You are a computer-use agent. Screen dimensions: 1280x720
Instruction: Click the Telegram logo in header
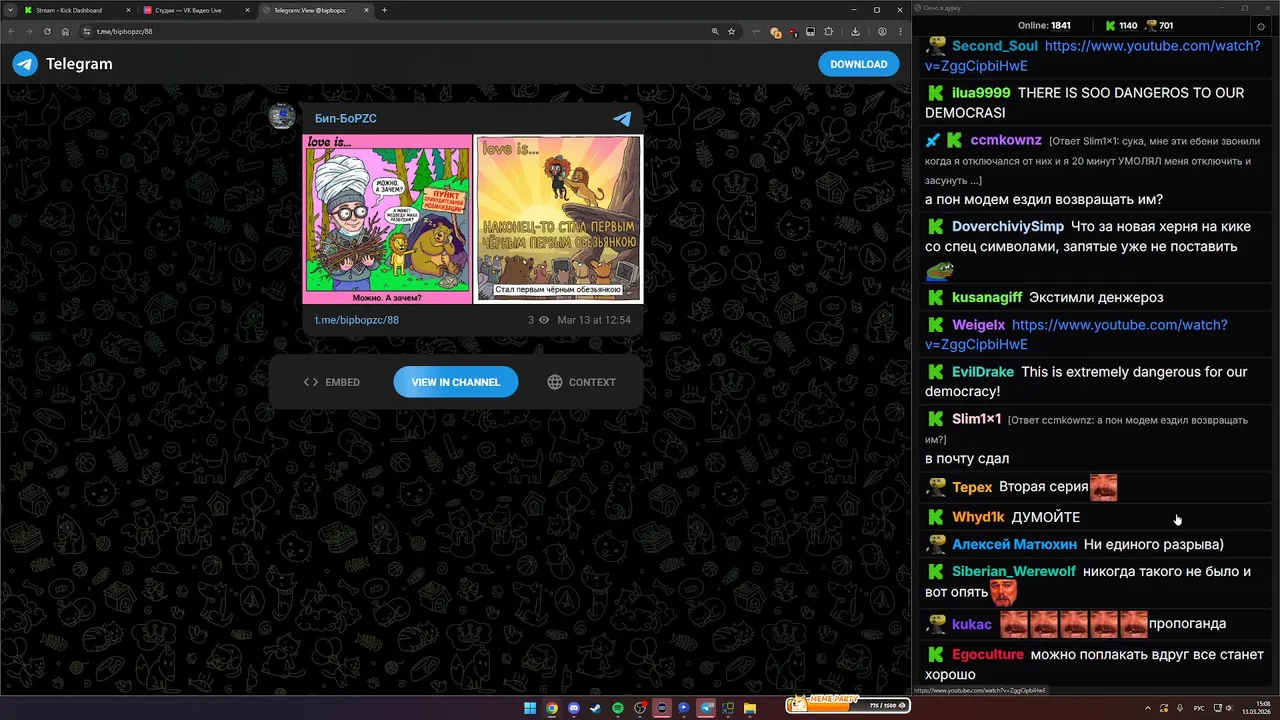[25, 64]
